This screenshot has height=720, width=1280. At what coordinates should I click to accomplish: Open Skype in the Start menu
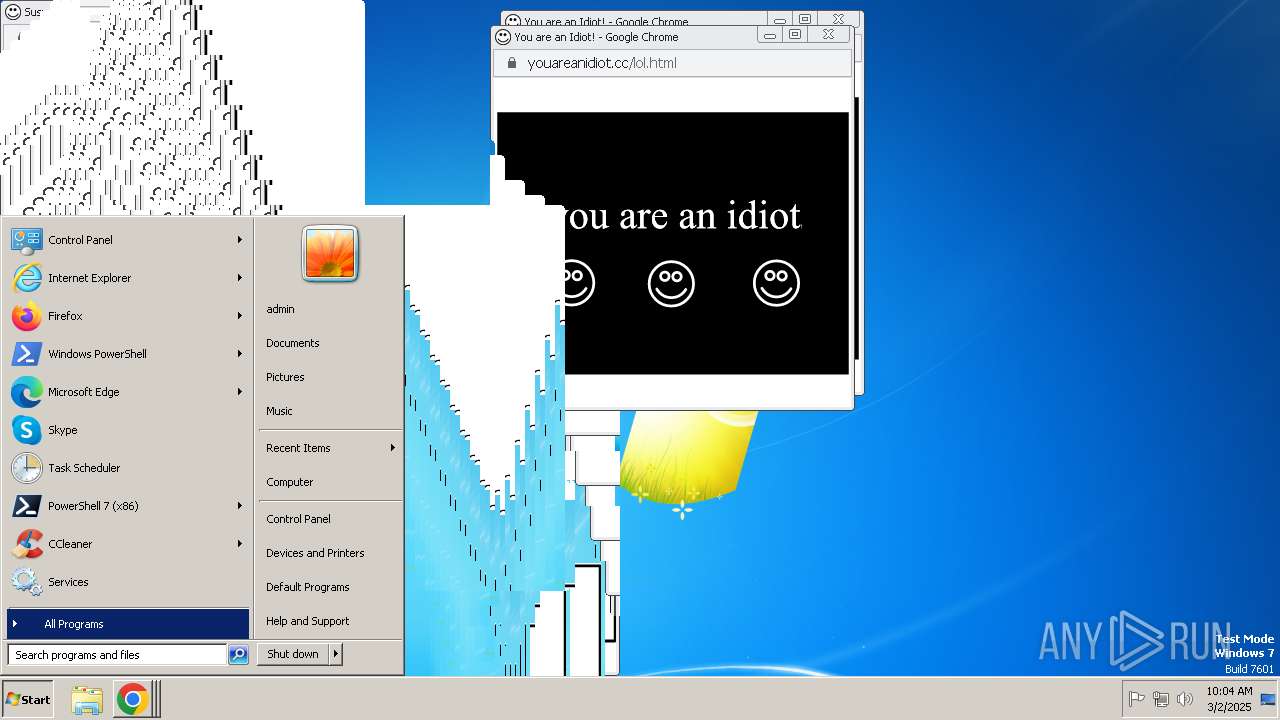pyautogui.click(x=127, y=430)
